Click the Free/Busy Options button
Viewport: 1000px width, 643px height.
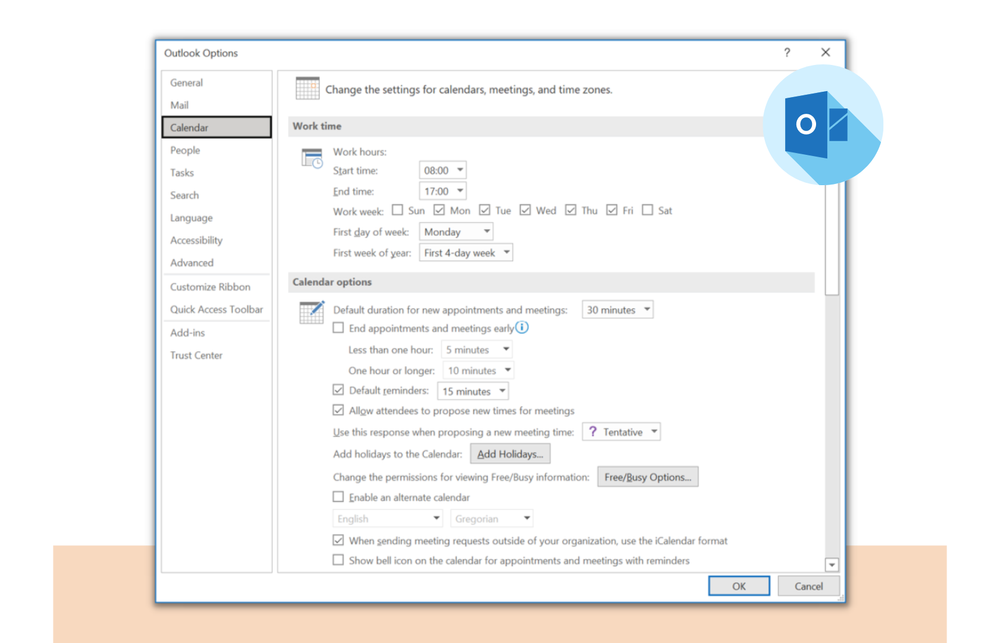(x=647, y=477)
